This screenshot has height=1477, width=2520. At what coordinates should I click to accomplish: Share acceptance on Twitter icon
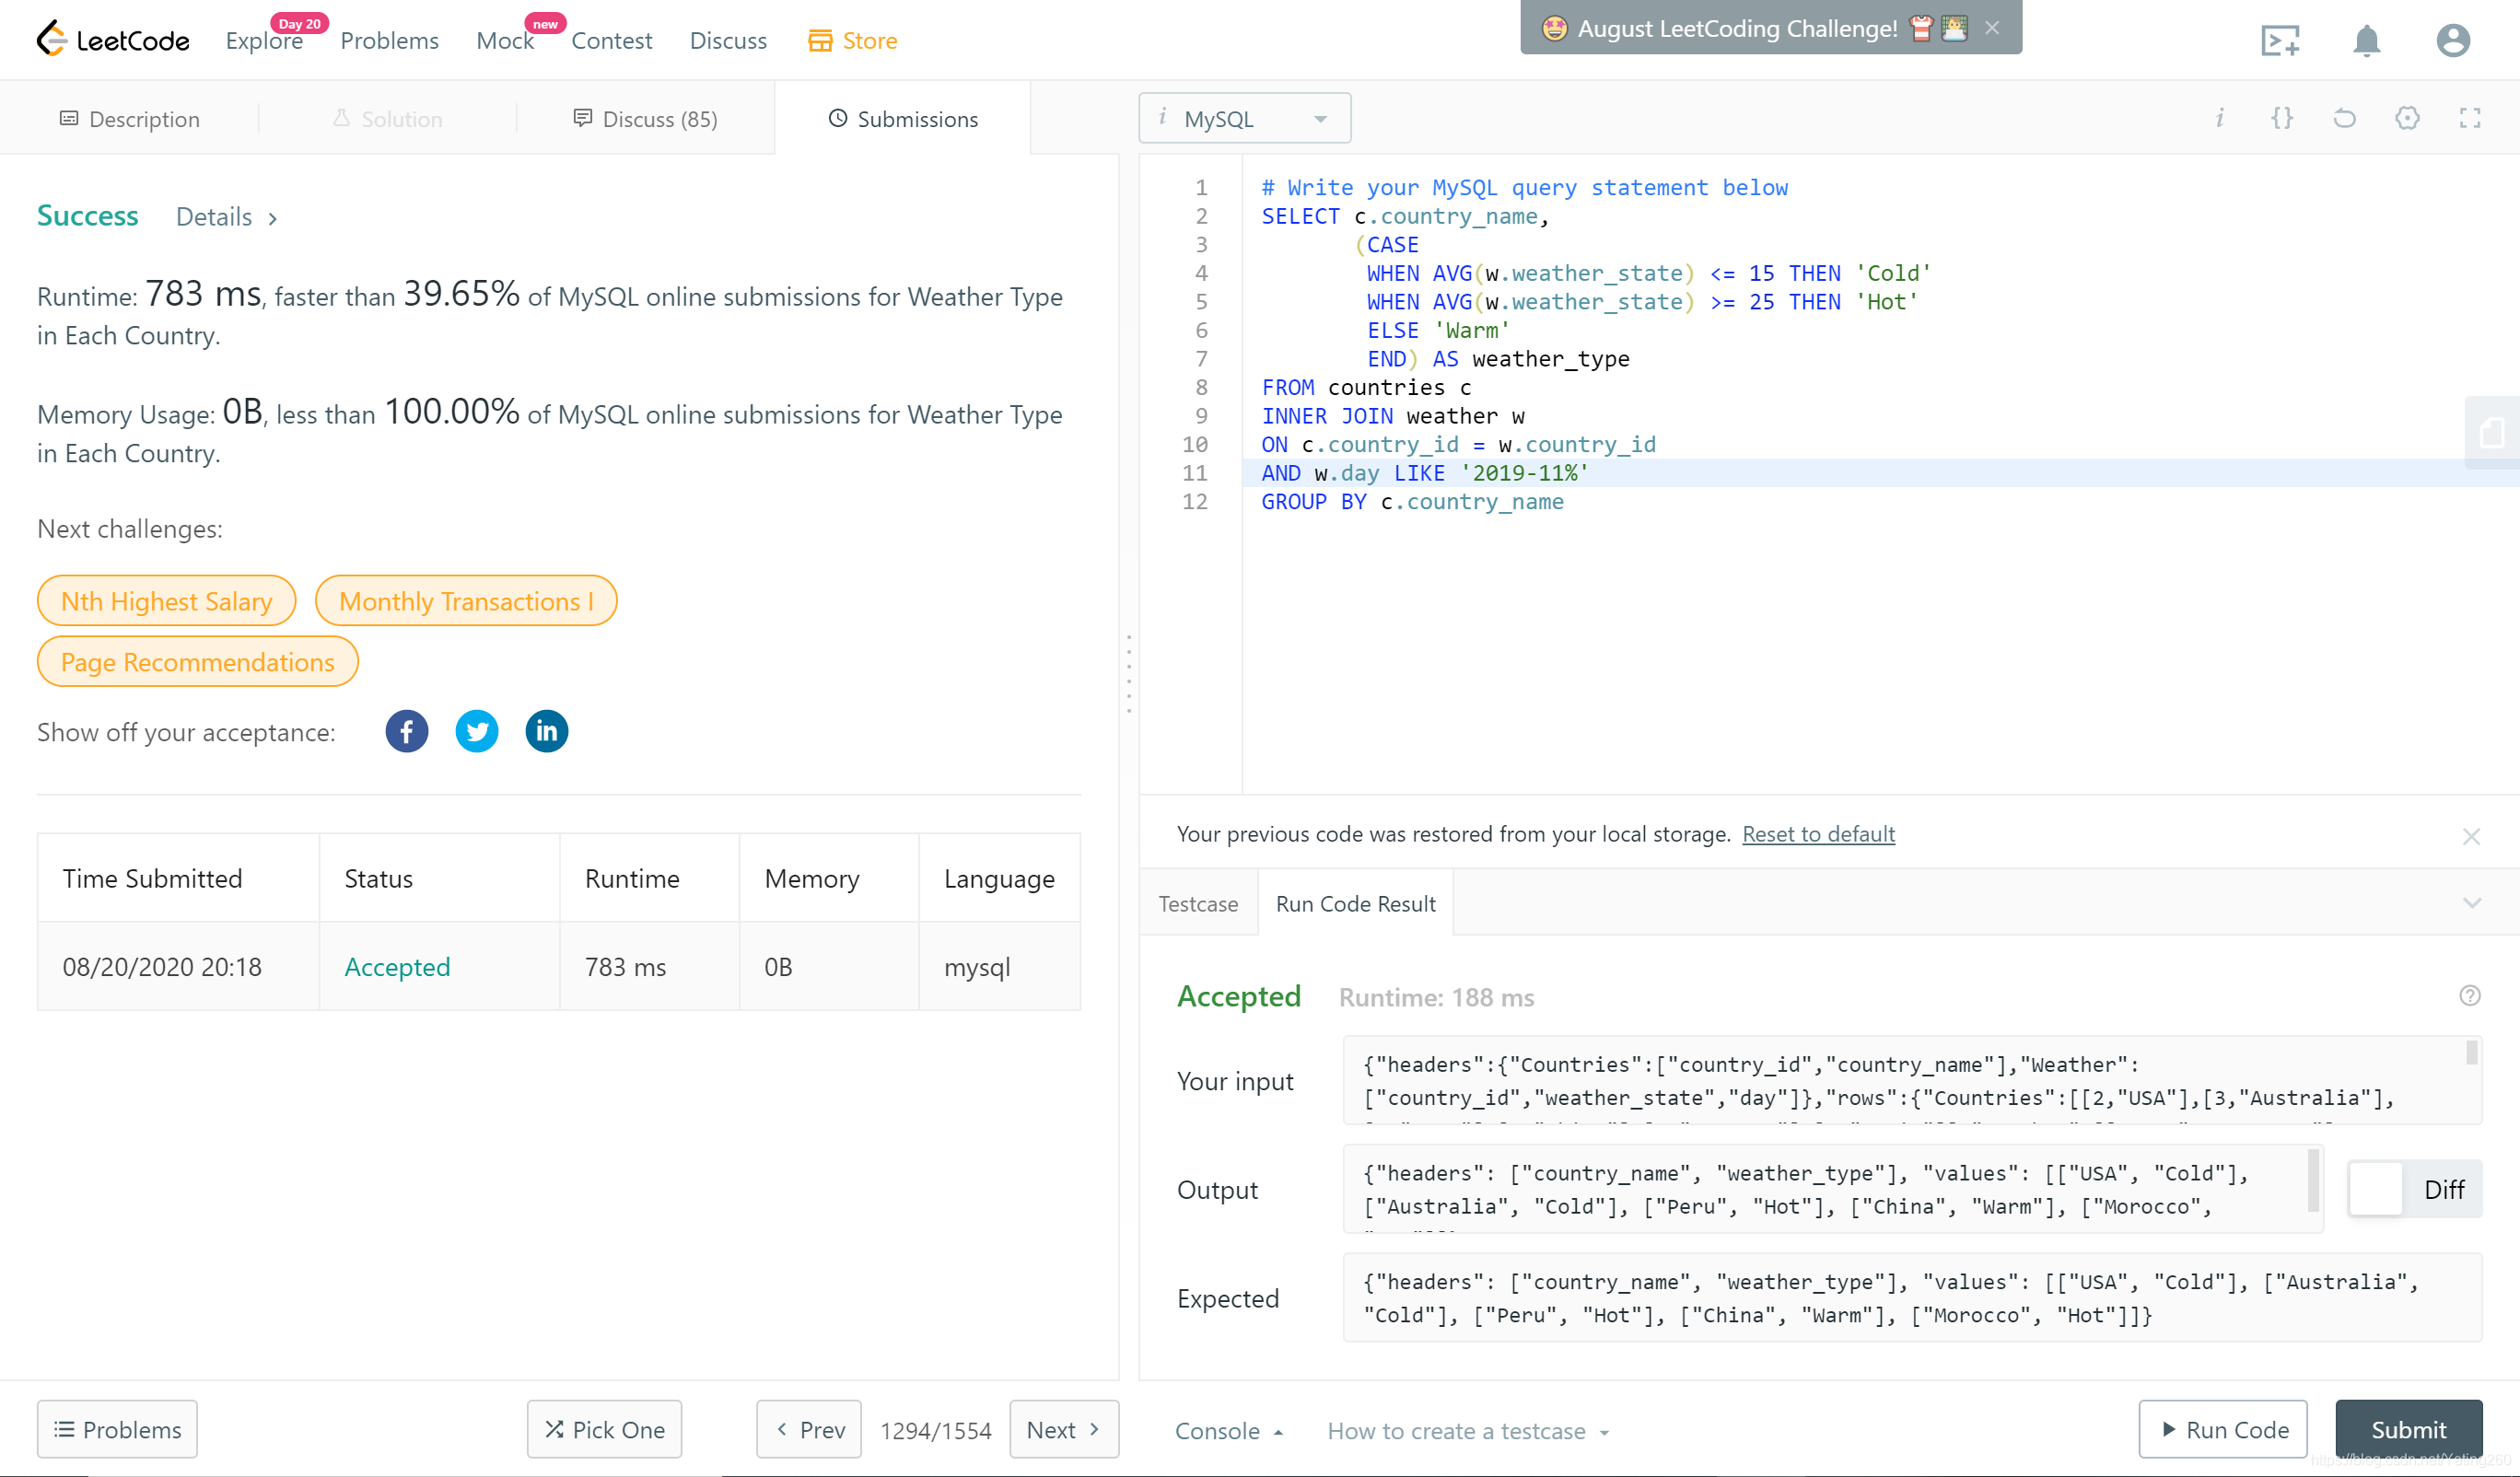point(477,732)
